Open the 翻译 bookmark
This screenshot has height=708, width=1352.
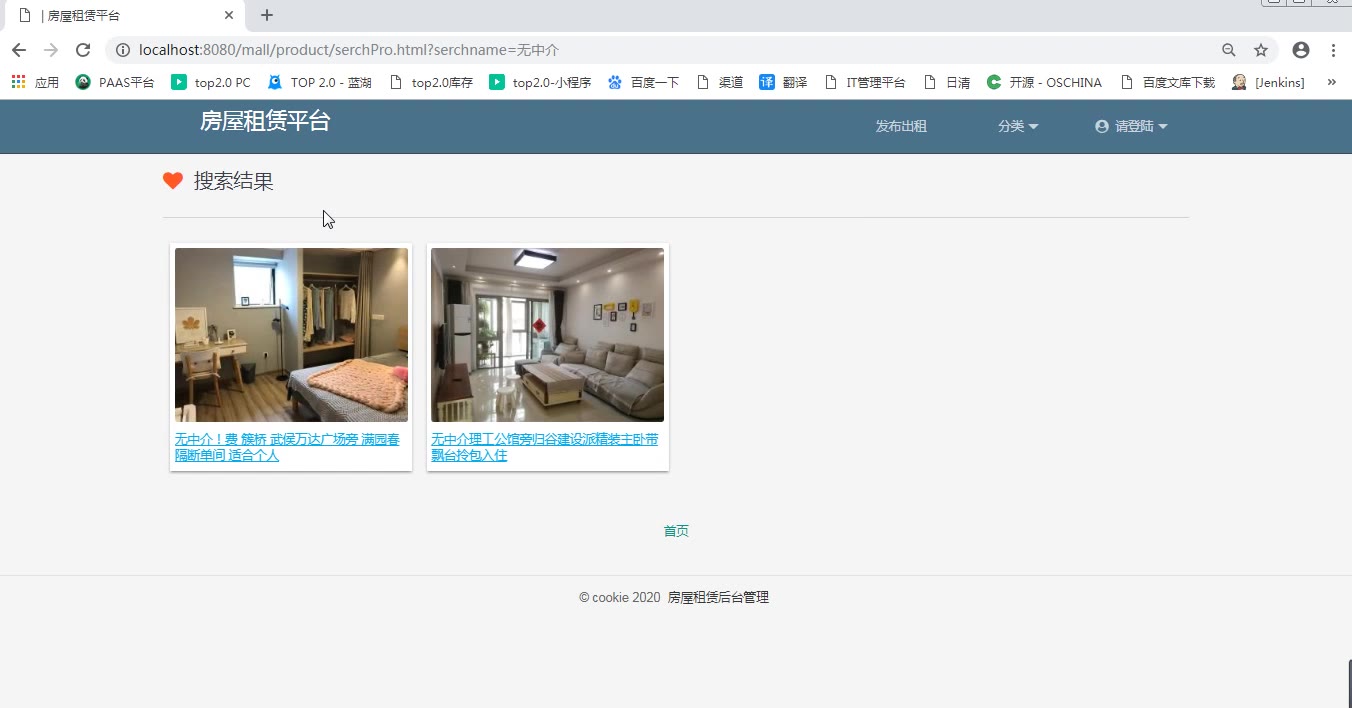[x=783, y=82]
